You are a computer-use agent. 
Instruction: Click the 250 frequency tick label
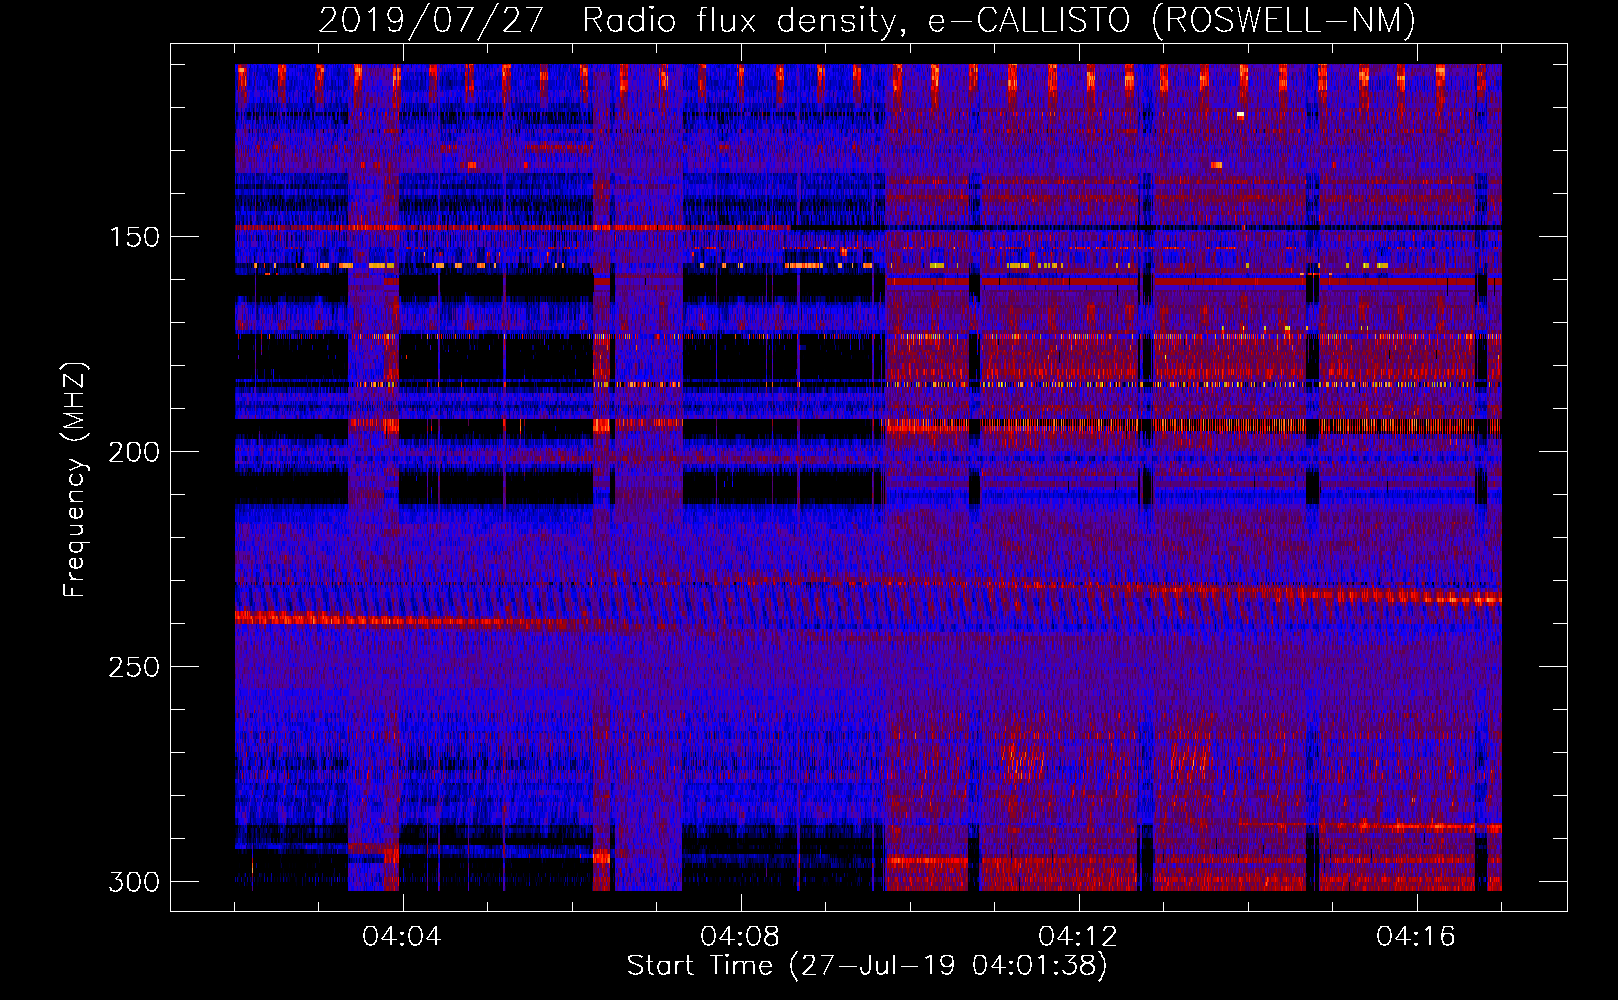(134, 667)
